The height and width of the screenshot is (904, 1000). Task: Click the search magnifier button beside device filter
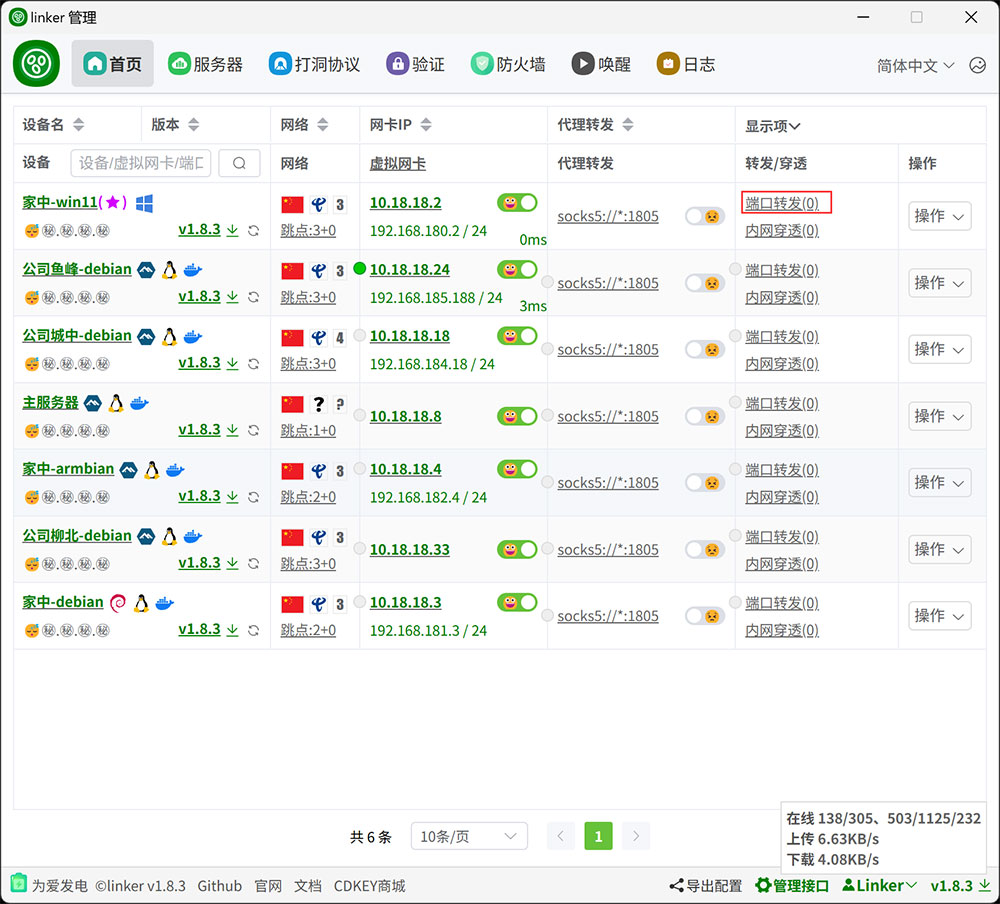239,163
